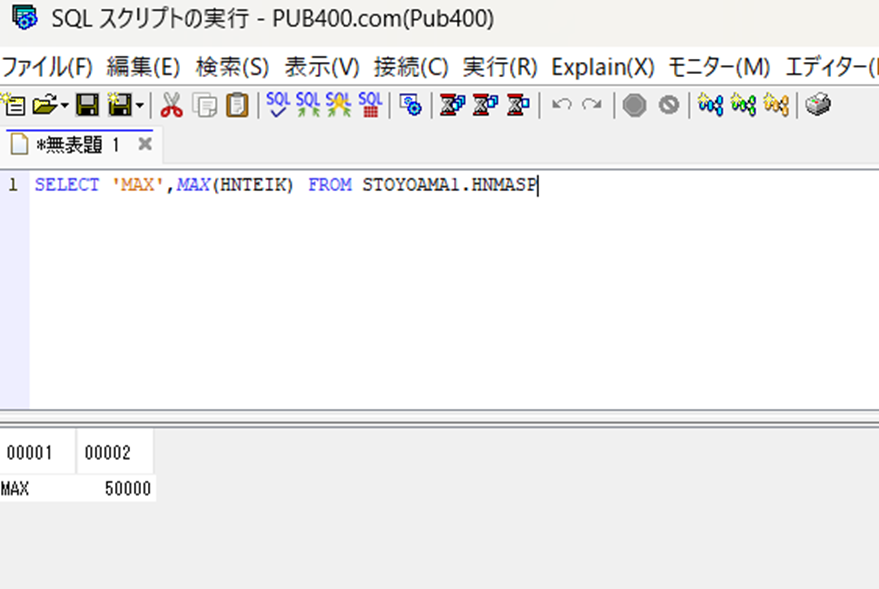
Task: Click the third Explain diagram icon
Action: click(776, 105)
